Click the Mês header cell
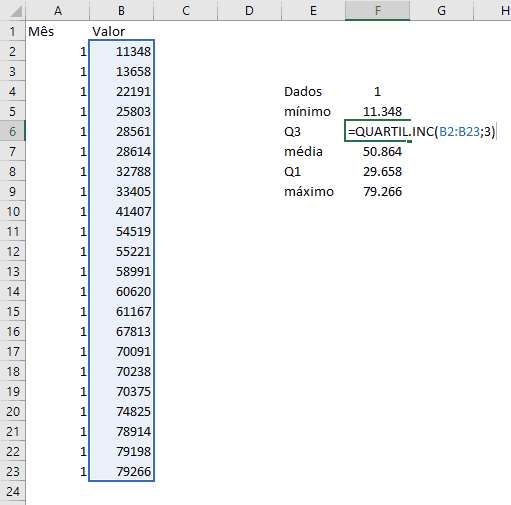The width and height of the screenshot is (511, 505). 57,31
